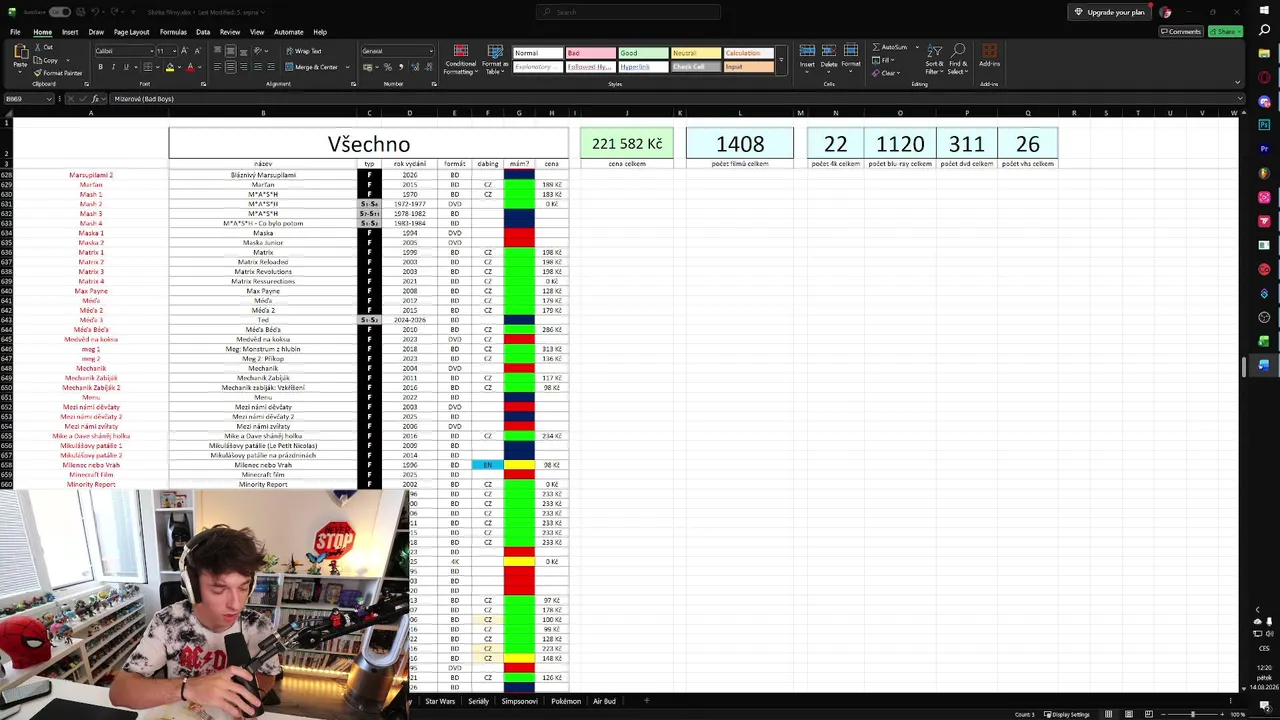This screenshot has width=1280, height=720.
Task: Click Align Right icon
Action: [x=243, y=67]
